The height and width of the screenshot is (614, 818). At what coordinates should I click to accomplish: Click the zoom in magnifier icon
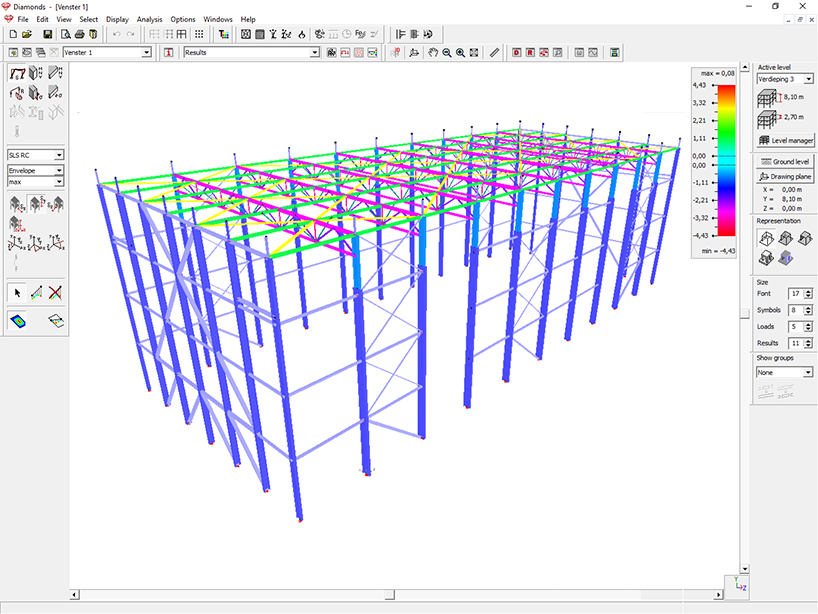click(x=460, y=52)
